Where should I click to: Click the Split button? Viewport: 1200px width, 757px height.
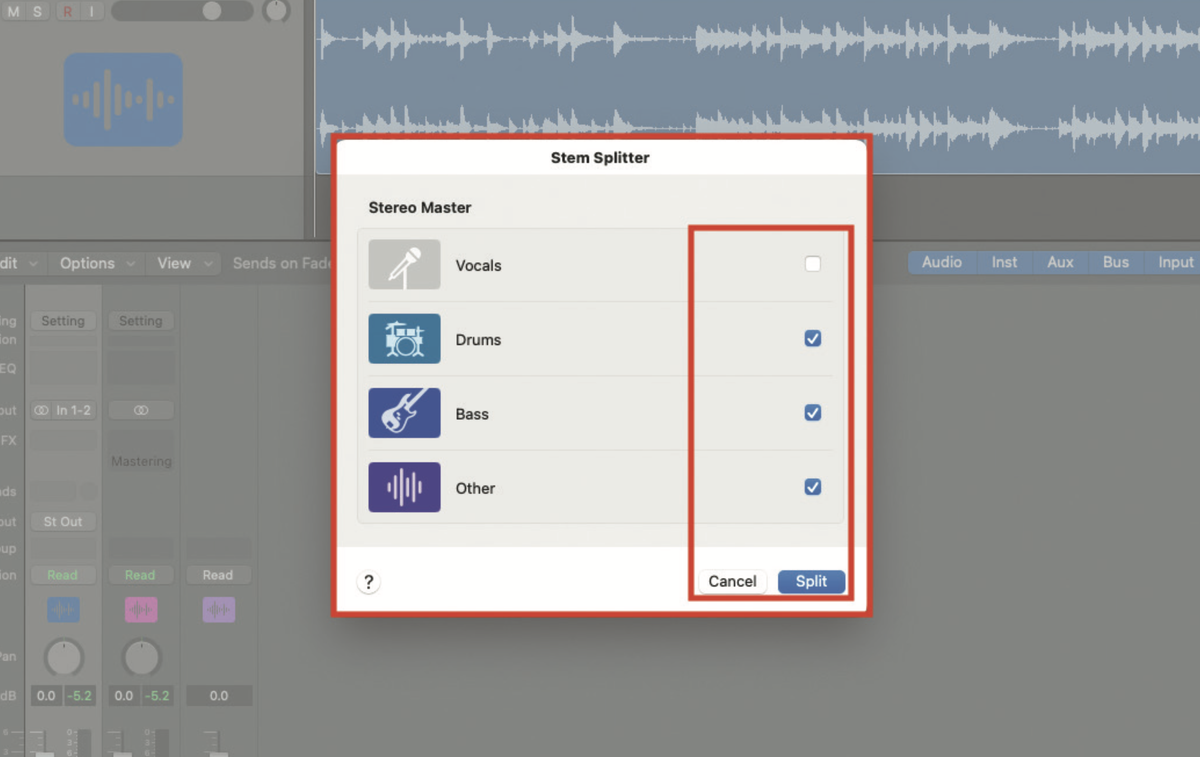[811, 581]
